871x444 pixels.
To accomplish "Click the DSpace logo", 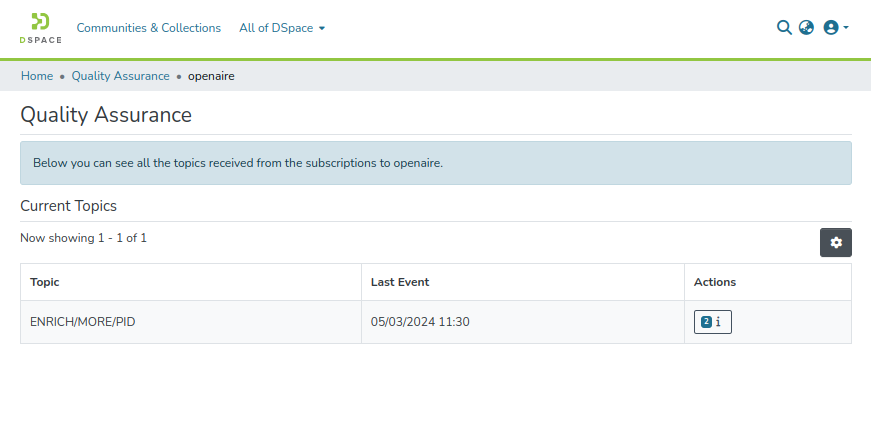I will (x=40, y=28).
